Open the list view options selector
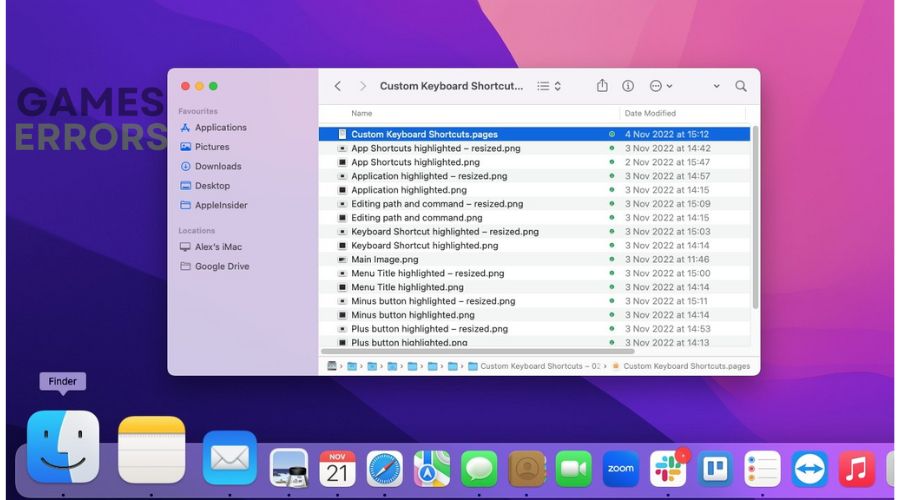The image size is (900, 500). pos(549,86)
